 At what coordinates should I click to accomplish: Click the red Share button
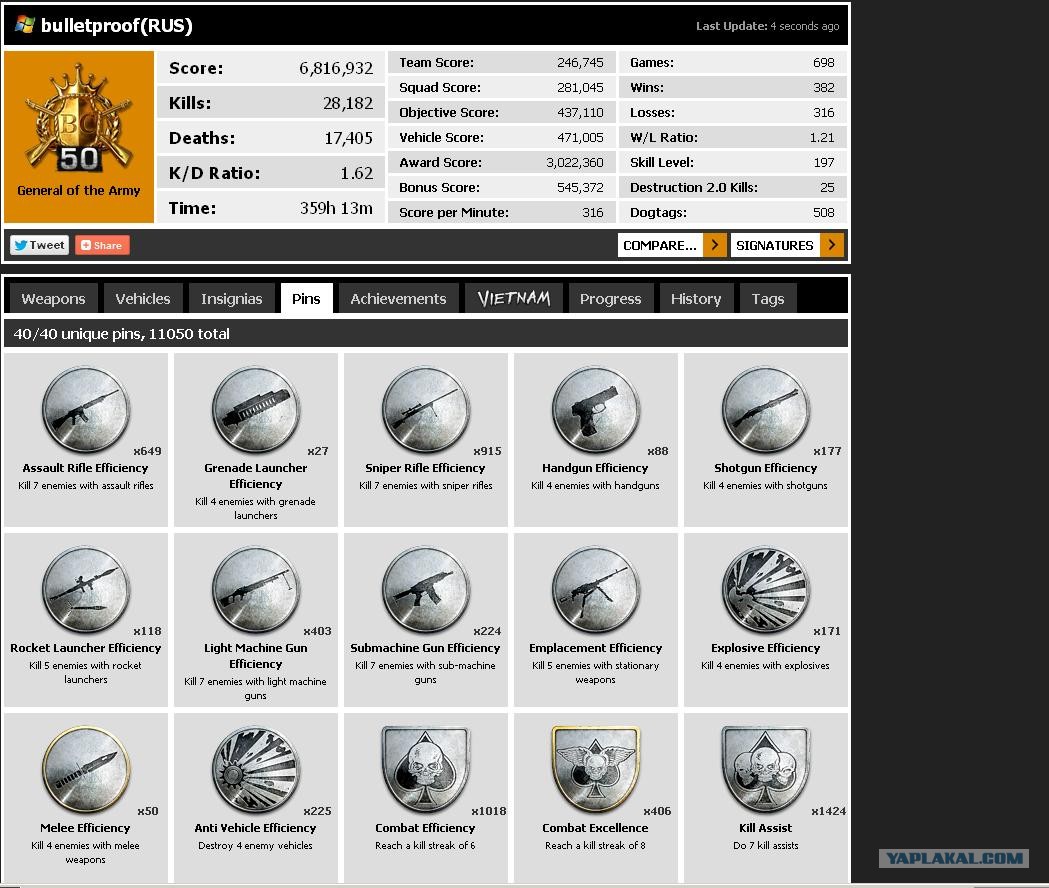coord(102,245)
